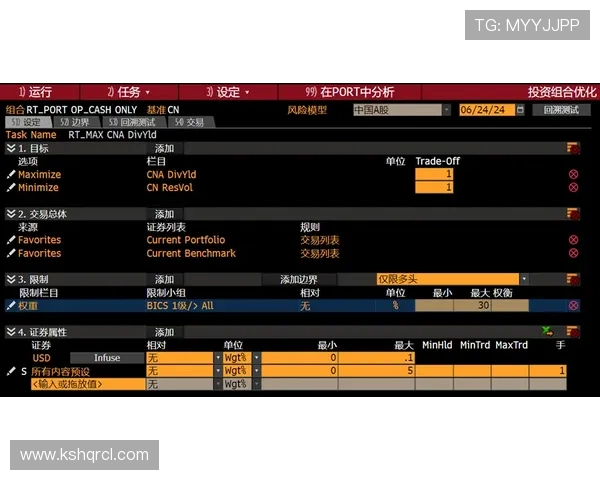Remove the 权重 BICS constraint row
The height and width of the screenshot is (480, 600).
(x=573, y=305)
